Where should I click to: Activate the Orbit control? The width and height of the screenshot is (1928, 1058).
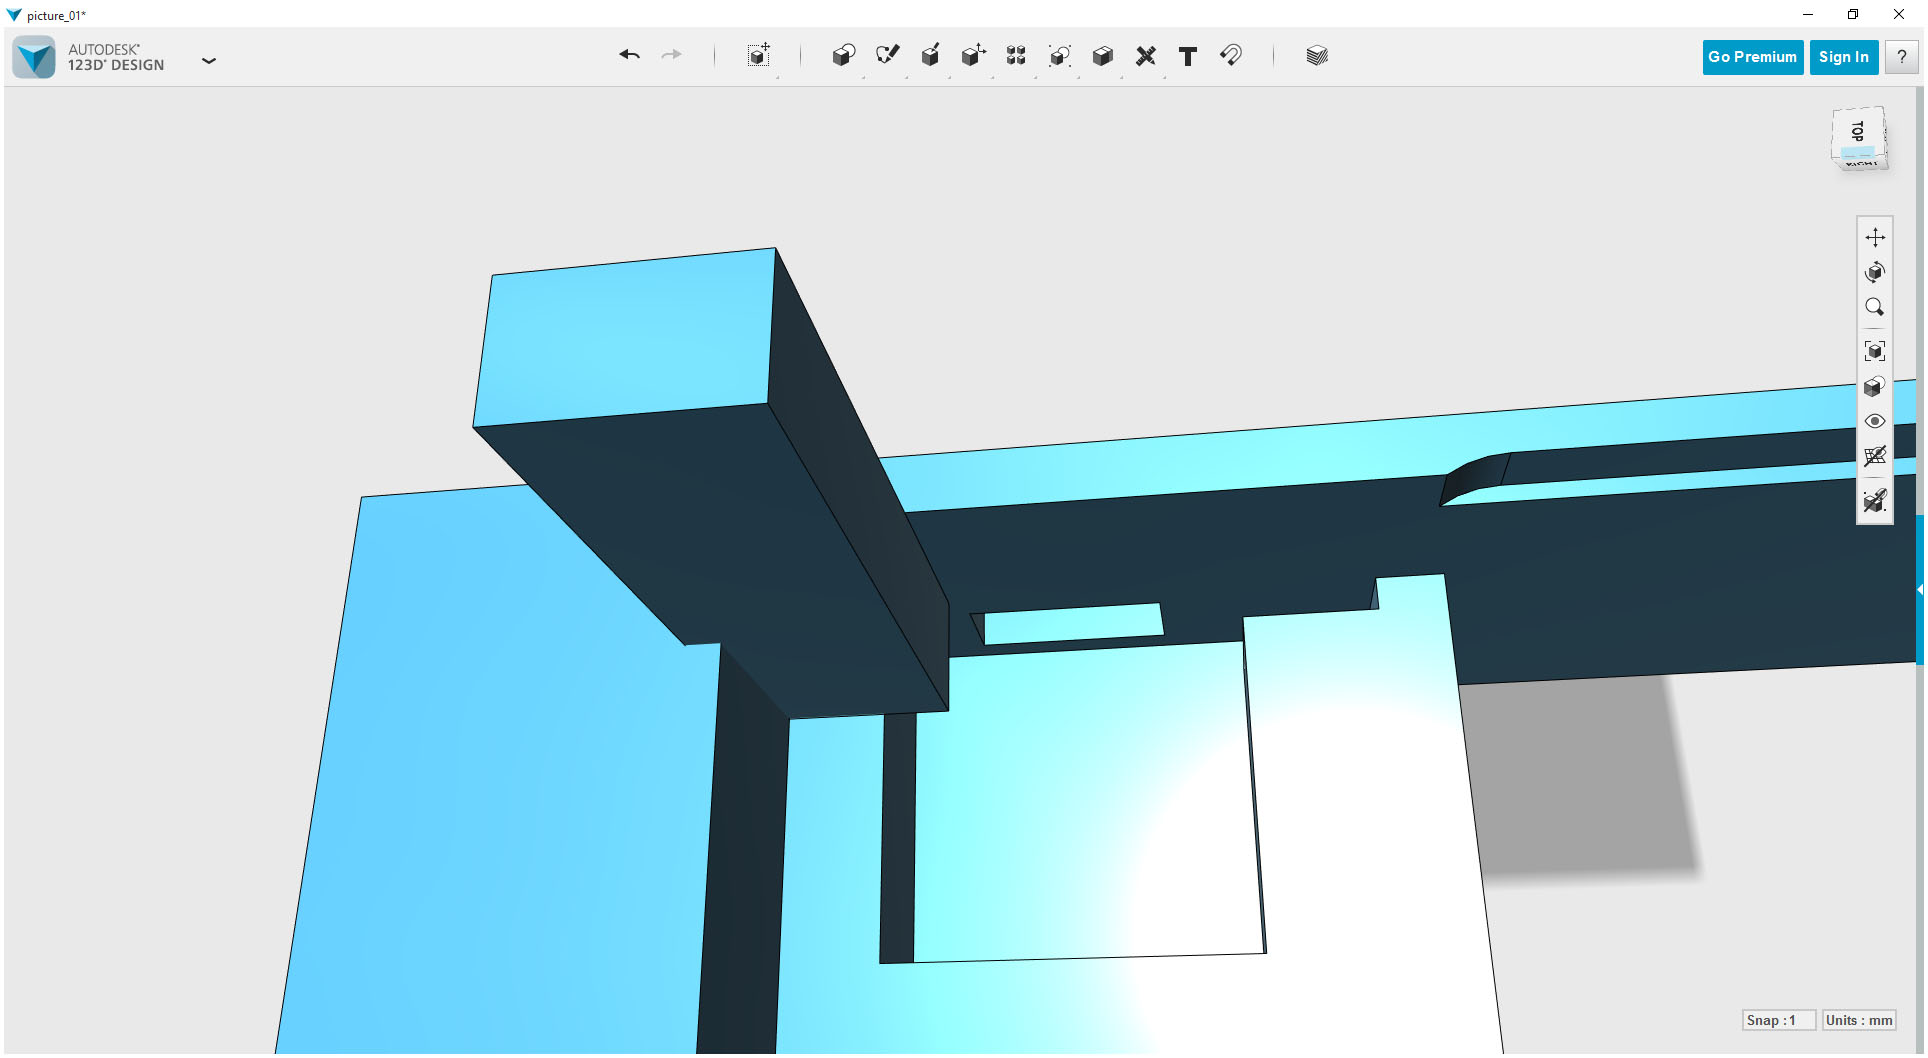[1875, 271]
